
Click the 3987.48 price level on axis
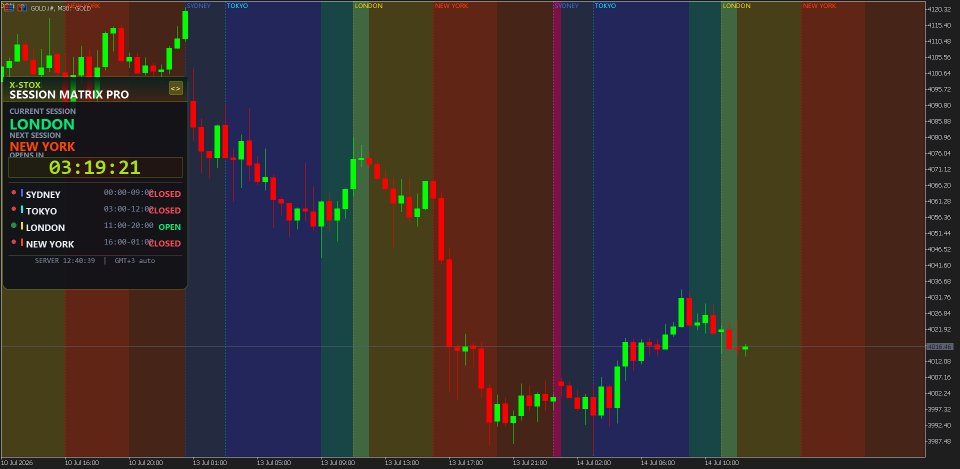tap(939, 441)
